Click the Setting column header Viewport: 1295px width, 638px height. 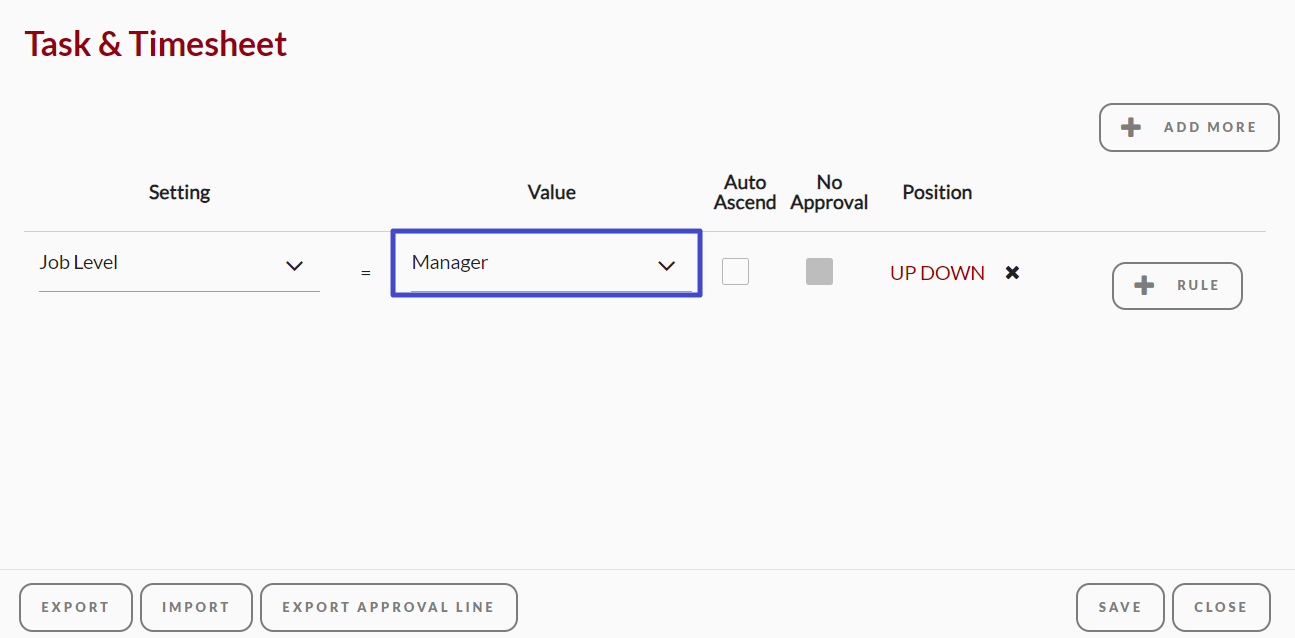click(179, 192)
